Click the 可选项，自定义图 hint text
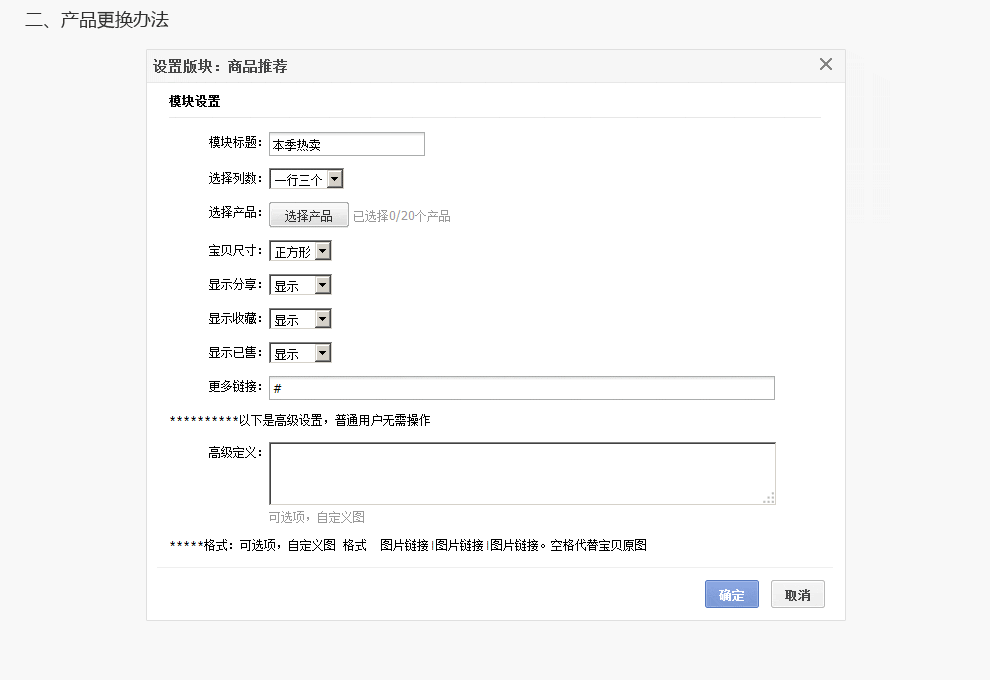The width and height of the screenshot is (990, 680). pos(317,517)
